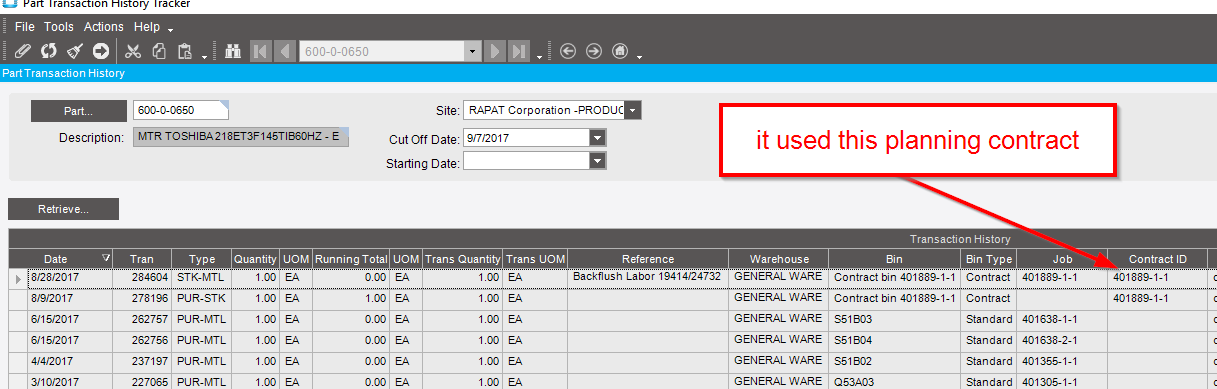The image size is (1217, 389).
Task: Expand the Site dropdown
Action: click(x=632, y=110)
